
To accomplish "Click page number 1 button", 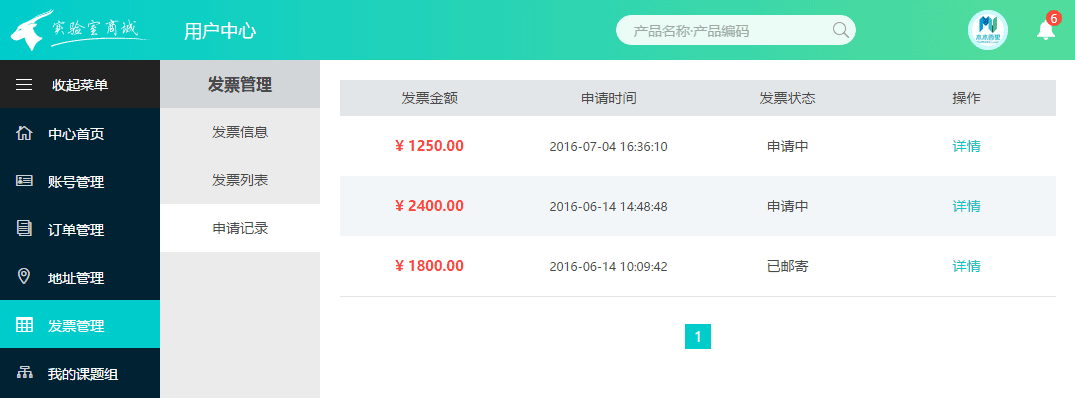I will [x=697, y=336].
